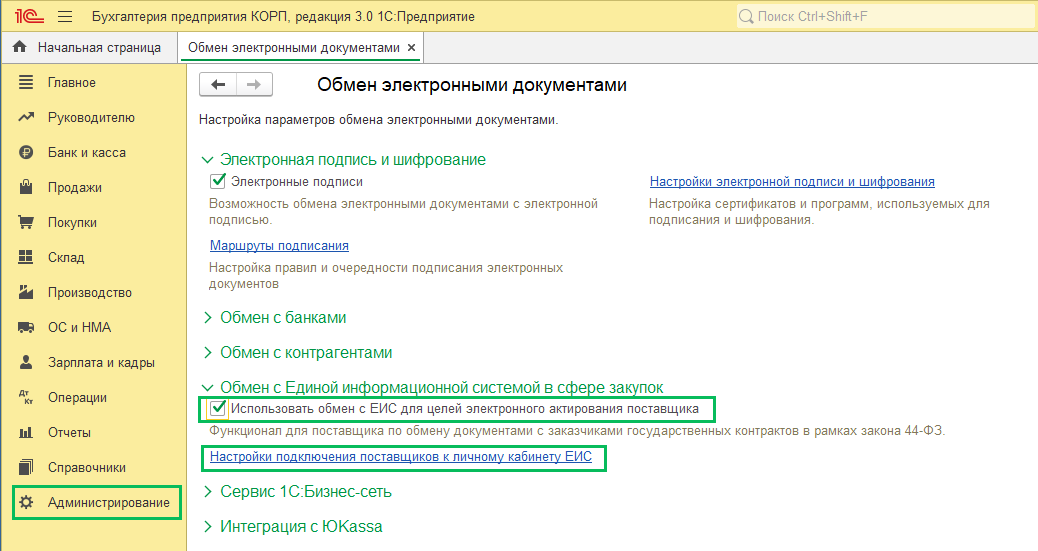The height and width of the screenshot is (551, 1038).
Task: Expand the Обмен с банками section
Action: (207, 318)
